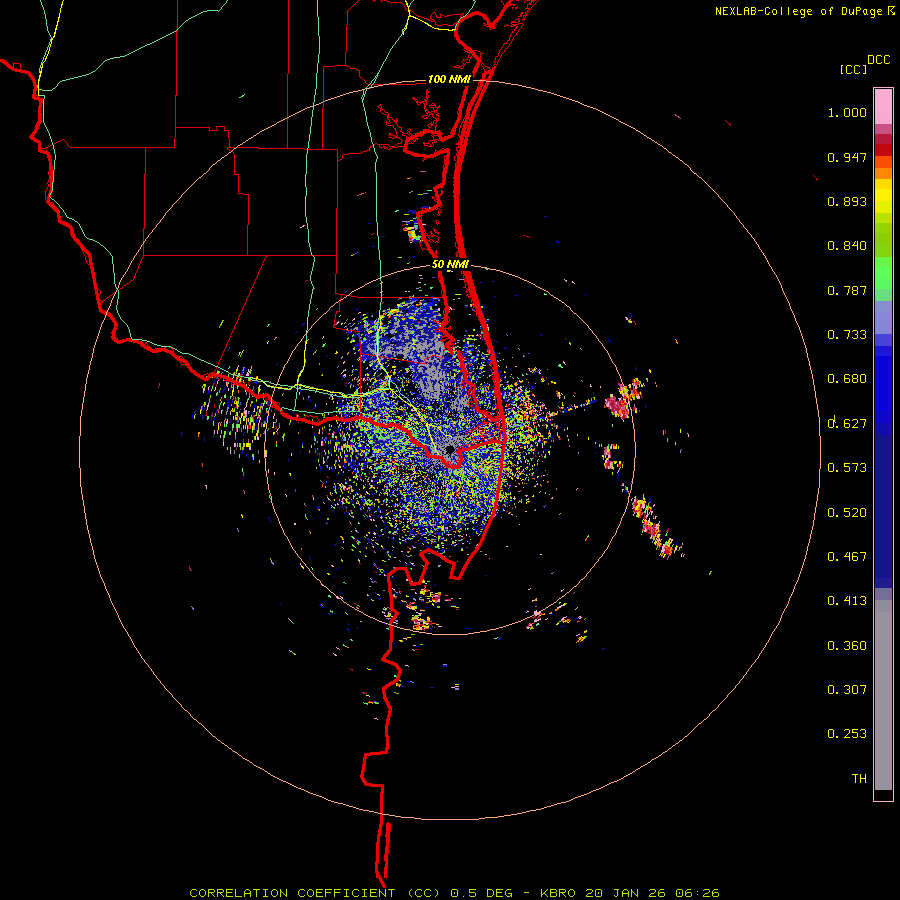The height and width of the screenshot is (900, 900).
Task: Click the 0.893 scale value
Action: click(x=847, y=201)
